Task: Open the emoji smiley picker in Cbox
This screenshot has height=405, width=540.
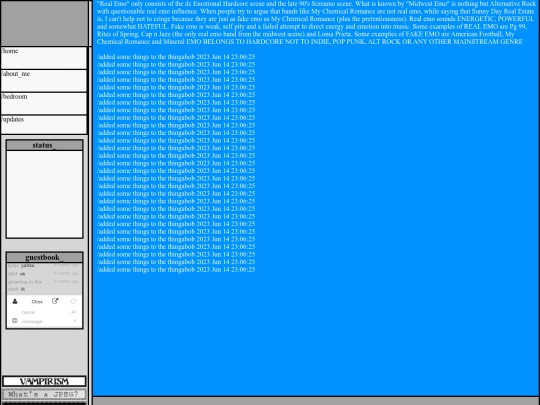Action: tap(14, 321)
